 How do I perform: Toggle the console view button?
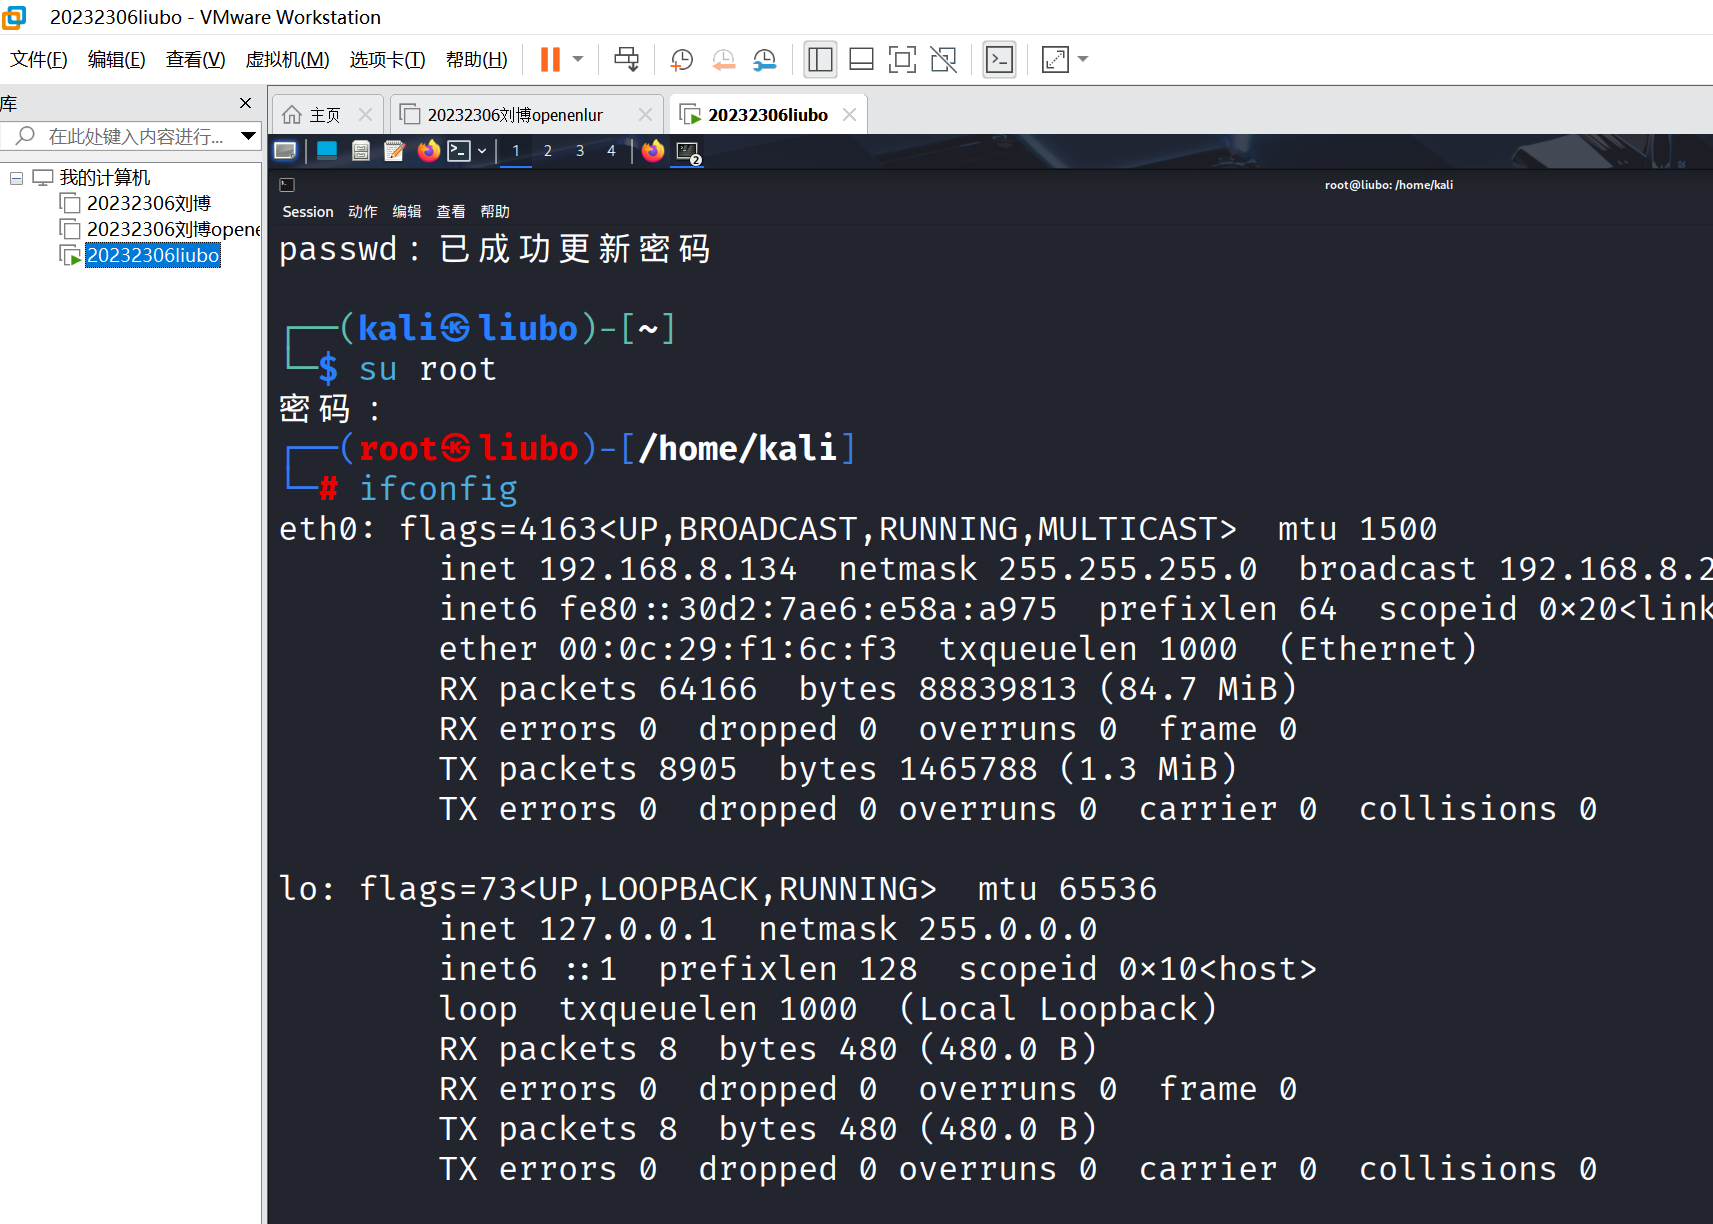[x=999, y=60]
